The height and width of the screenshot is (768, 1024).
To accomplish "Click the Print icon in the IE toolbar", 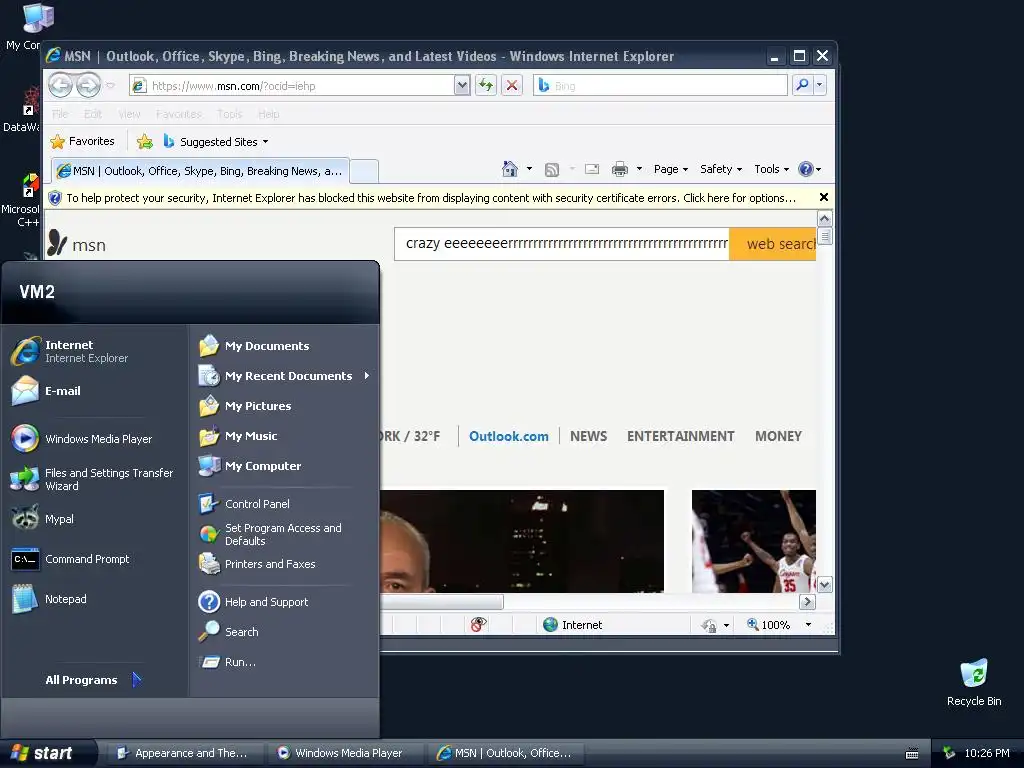I will [x=620, y=169].
